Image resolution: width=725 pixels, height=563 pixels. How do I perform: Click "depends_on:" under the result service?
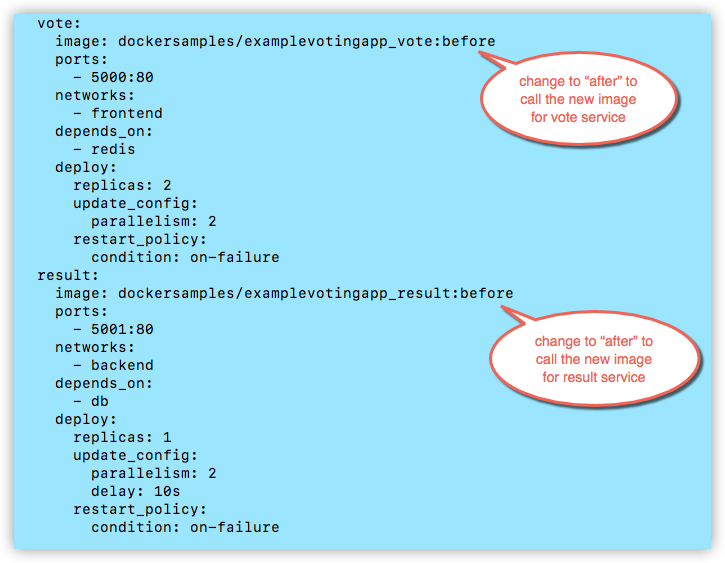point(104,384)
